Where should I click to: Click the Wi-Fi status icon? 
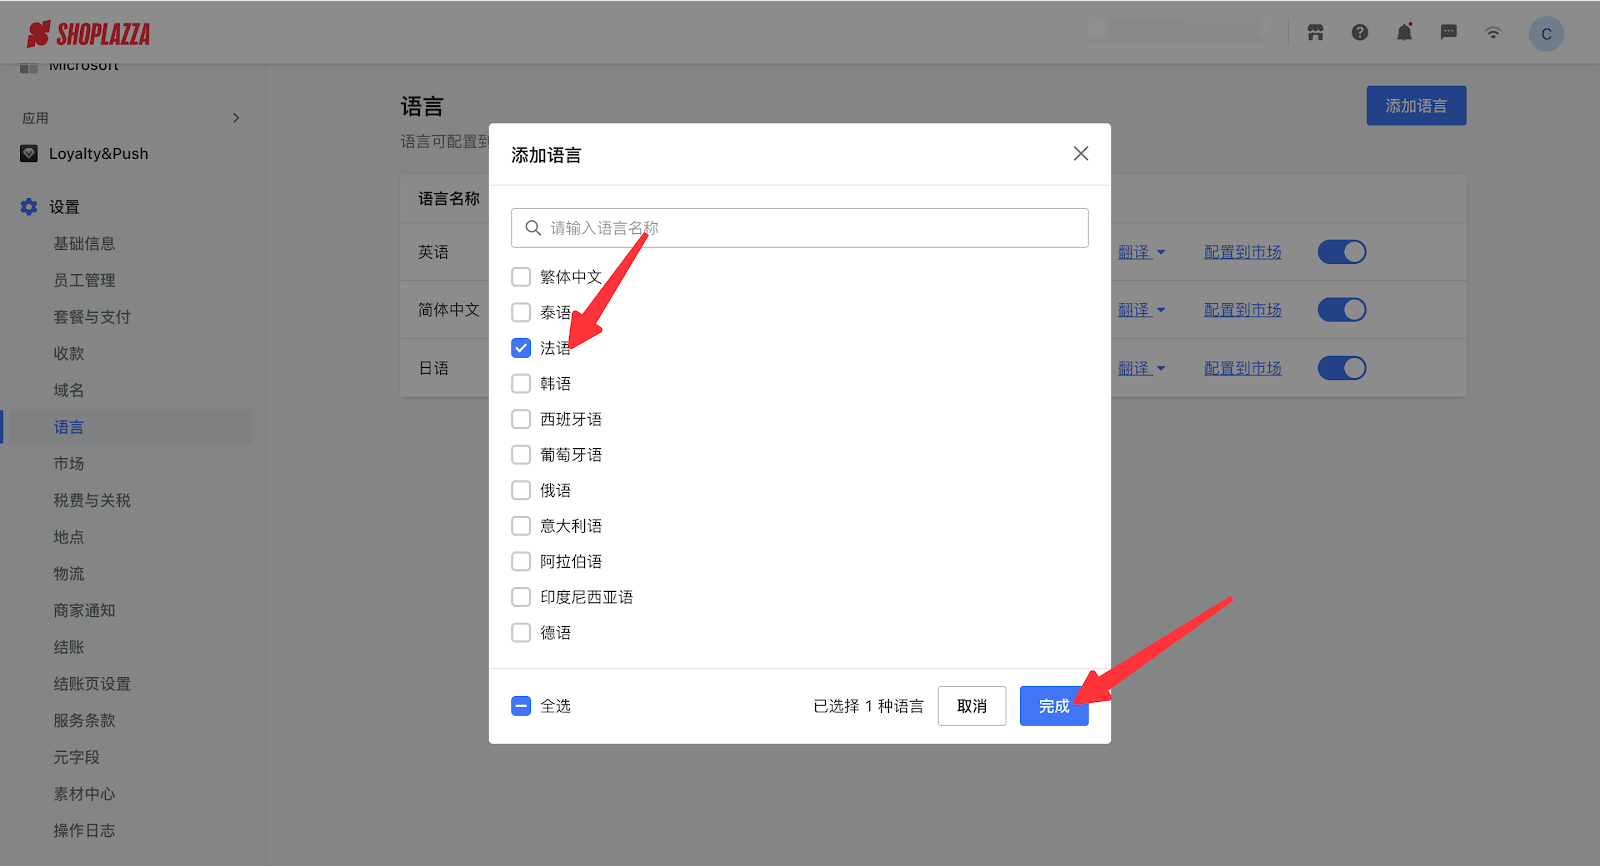point(1493,33)
